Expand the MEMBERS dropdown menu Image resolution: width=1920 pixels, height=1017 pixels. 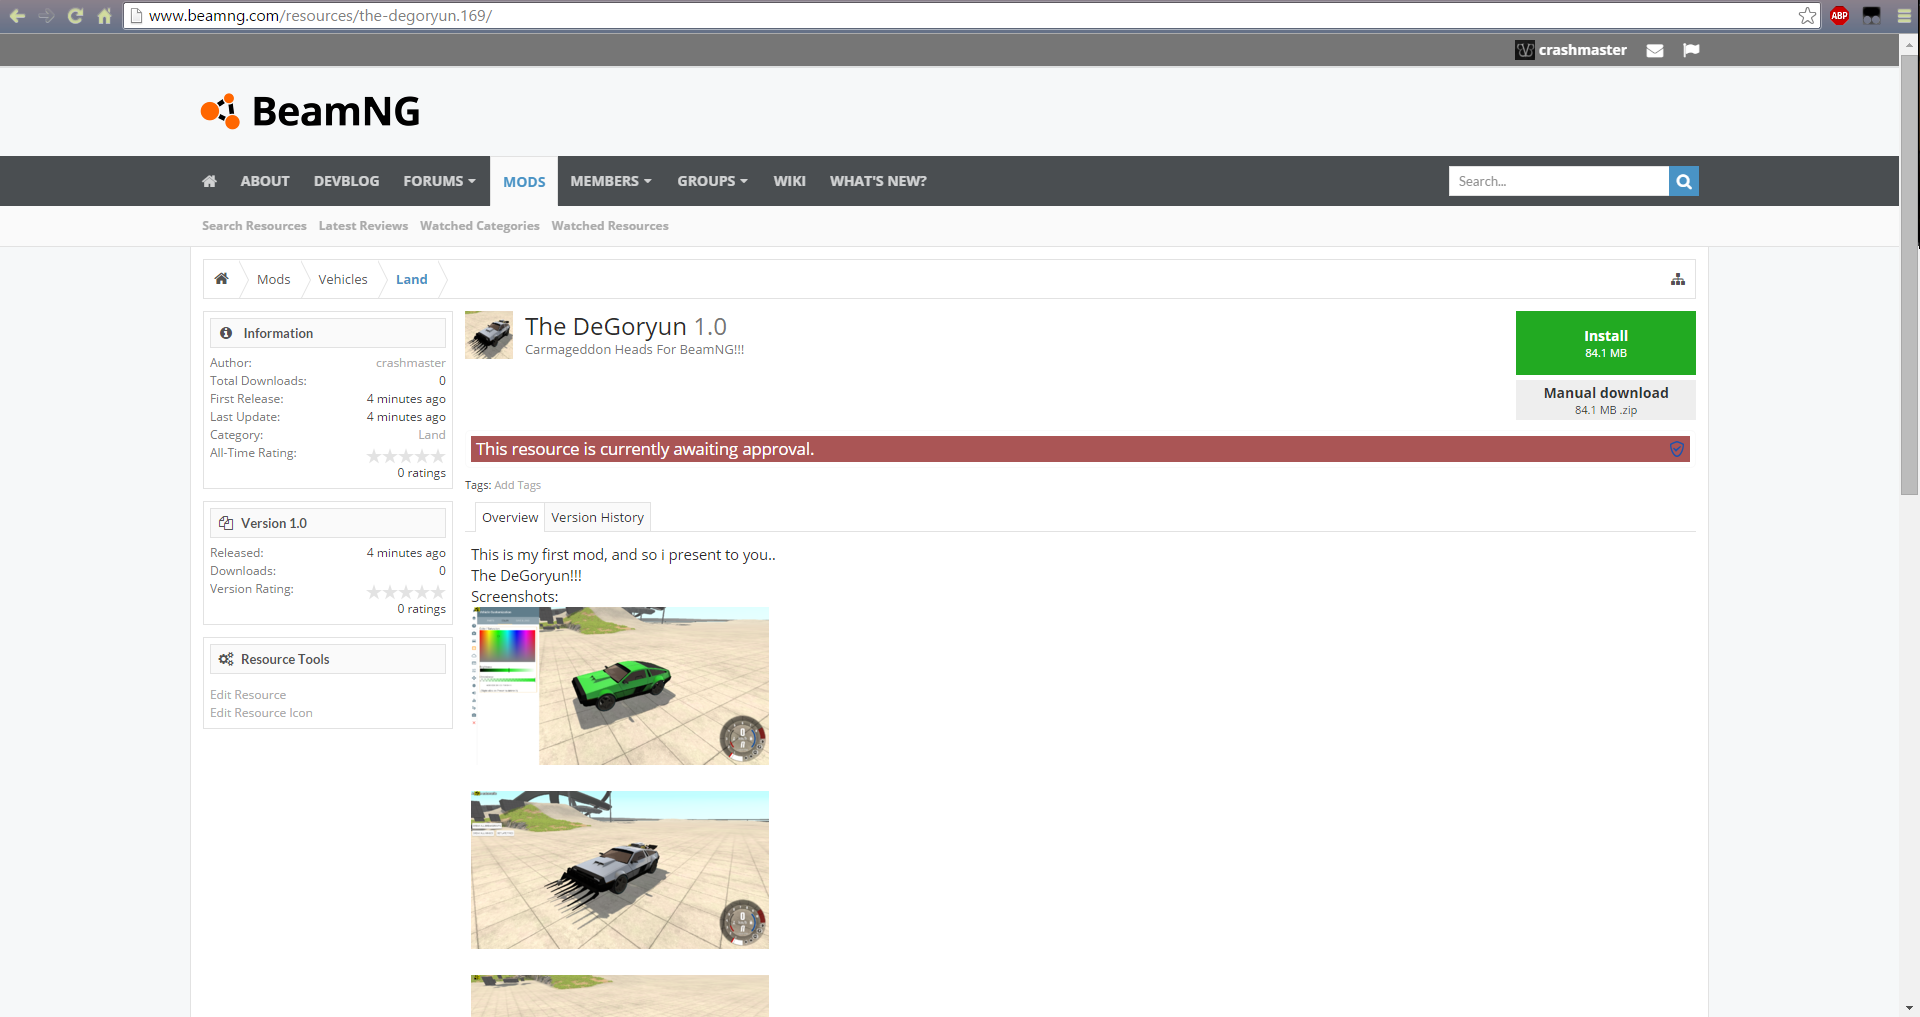(x=610, y=181)
